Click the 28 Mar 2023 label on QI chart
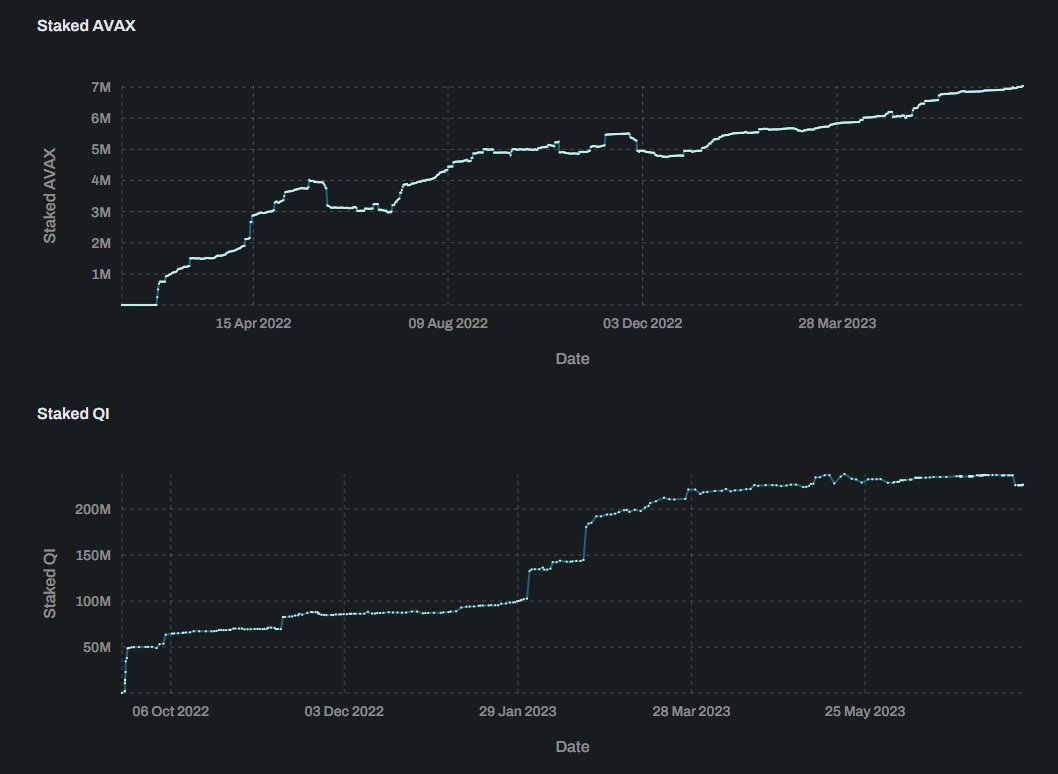The height and width of the screenshot is (774, 1058). point(691,711)
